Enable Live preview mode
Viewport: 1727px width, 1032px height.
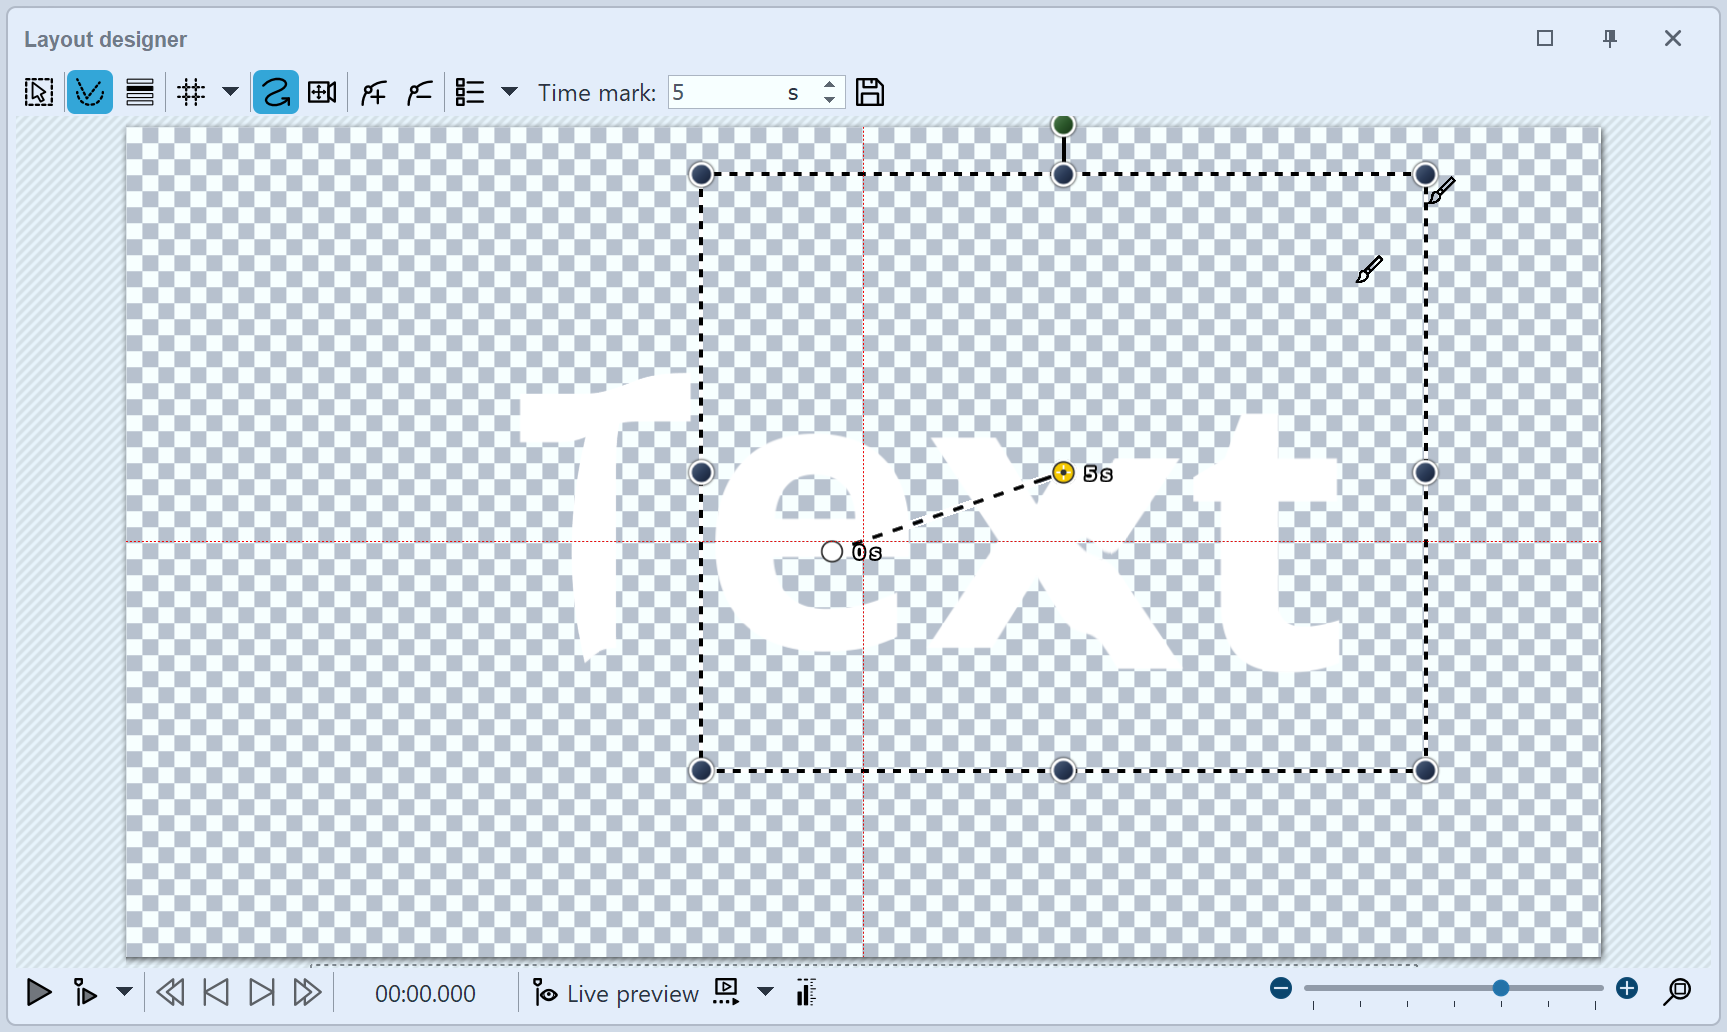(614, 992)
